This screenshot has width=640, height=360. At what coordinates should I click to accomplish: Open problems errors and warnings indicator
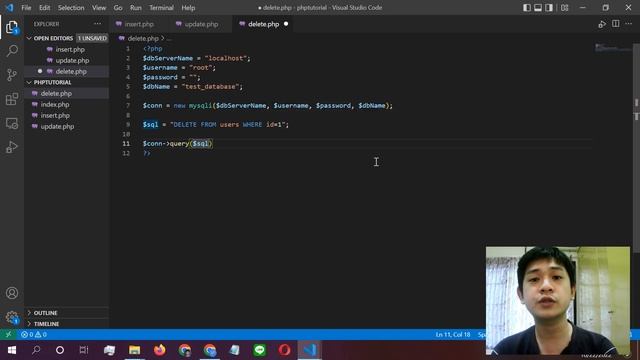[x=34, y=335]
